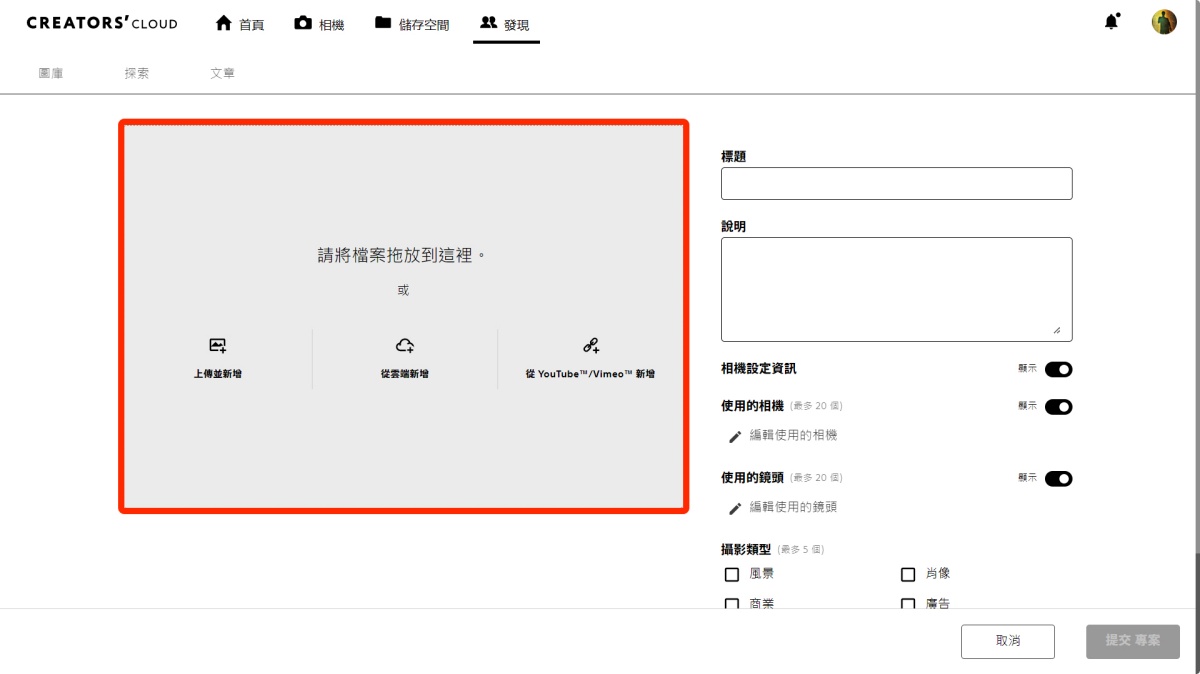The width and height of the screenshot is (1200, 674).
Task: Open the 文章 tab
Action: 222,72
